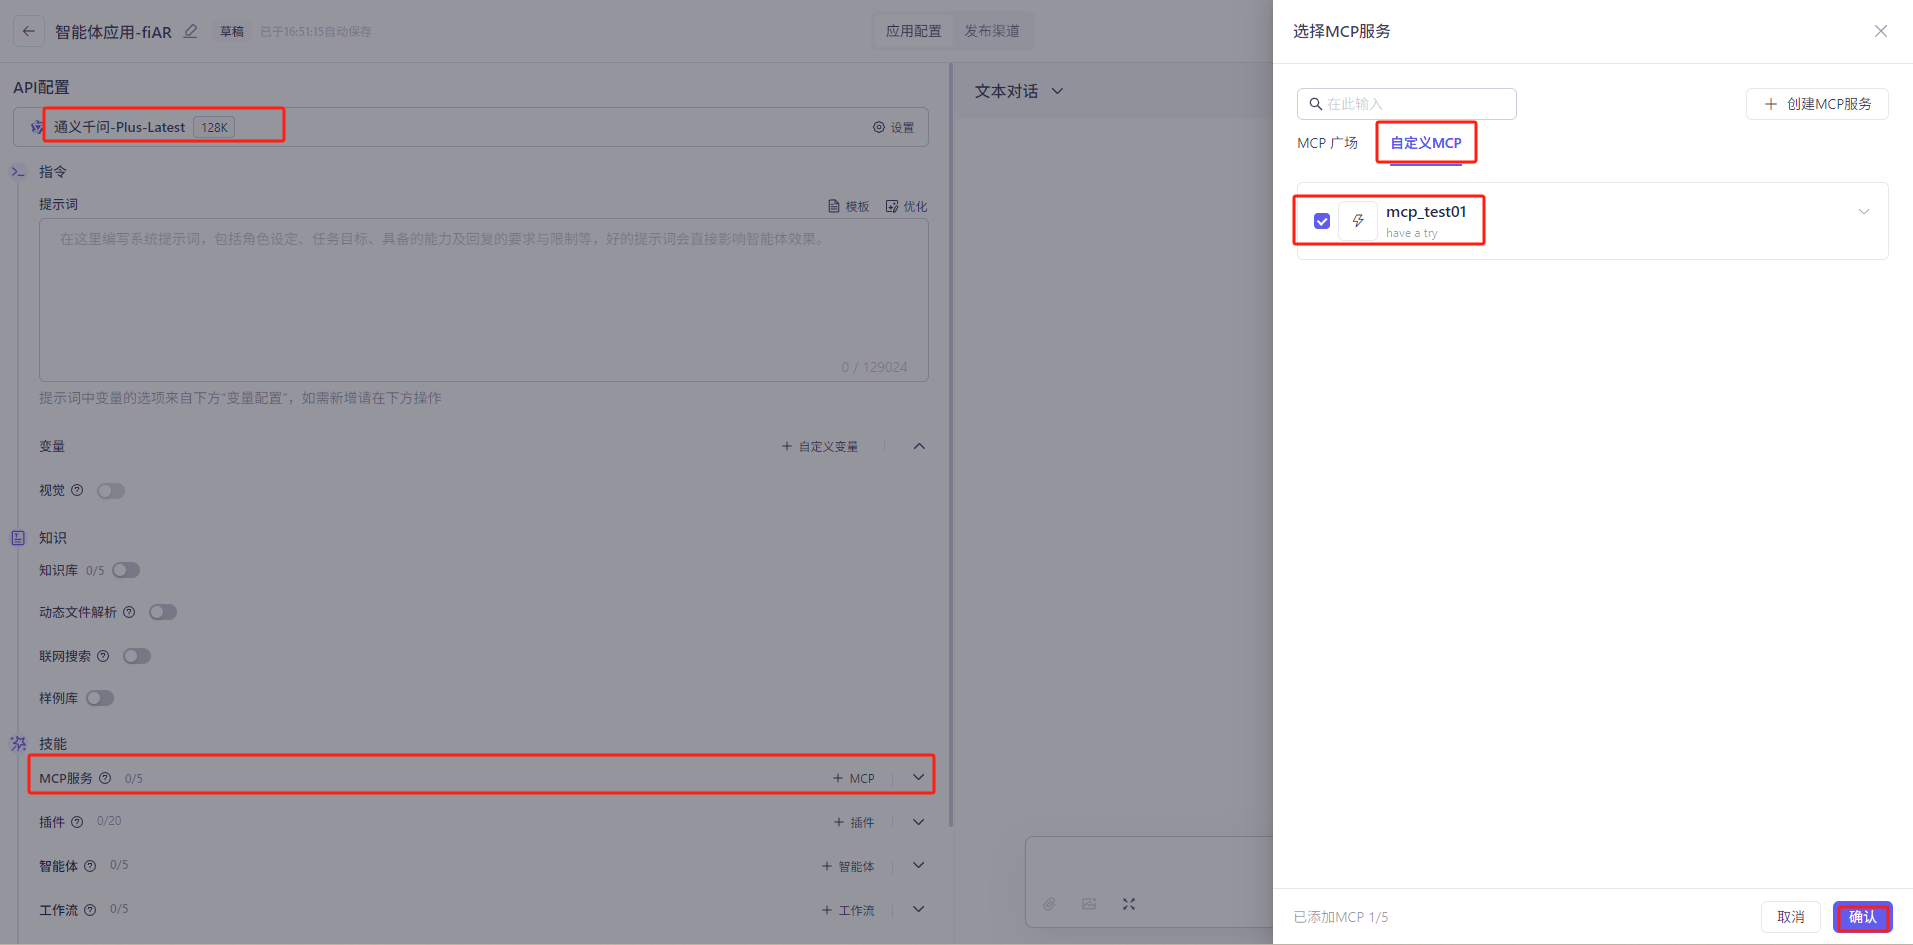Click the attachment paperclip icon

[1049, 904]
